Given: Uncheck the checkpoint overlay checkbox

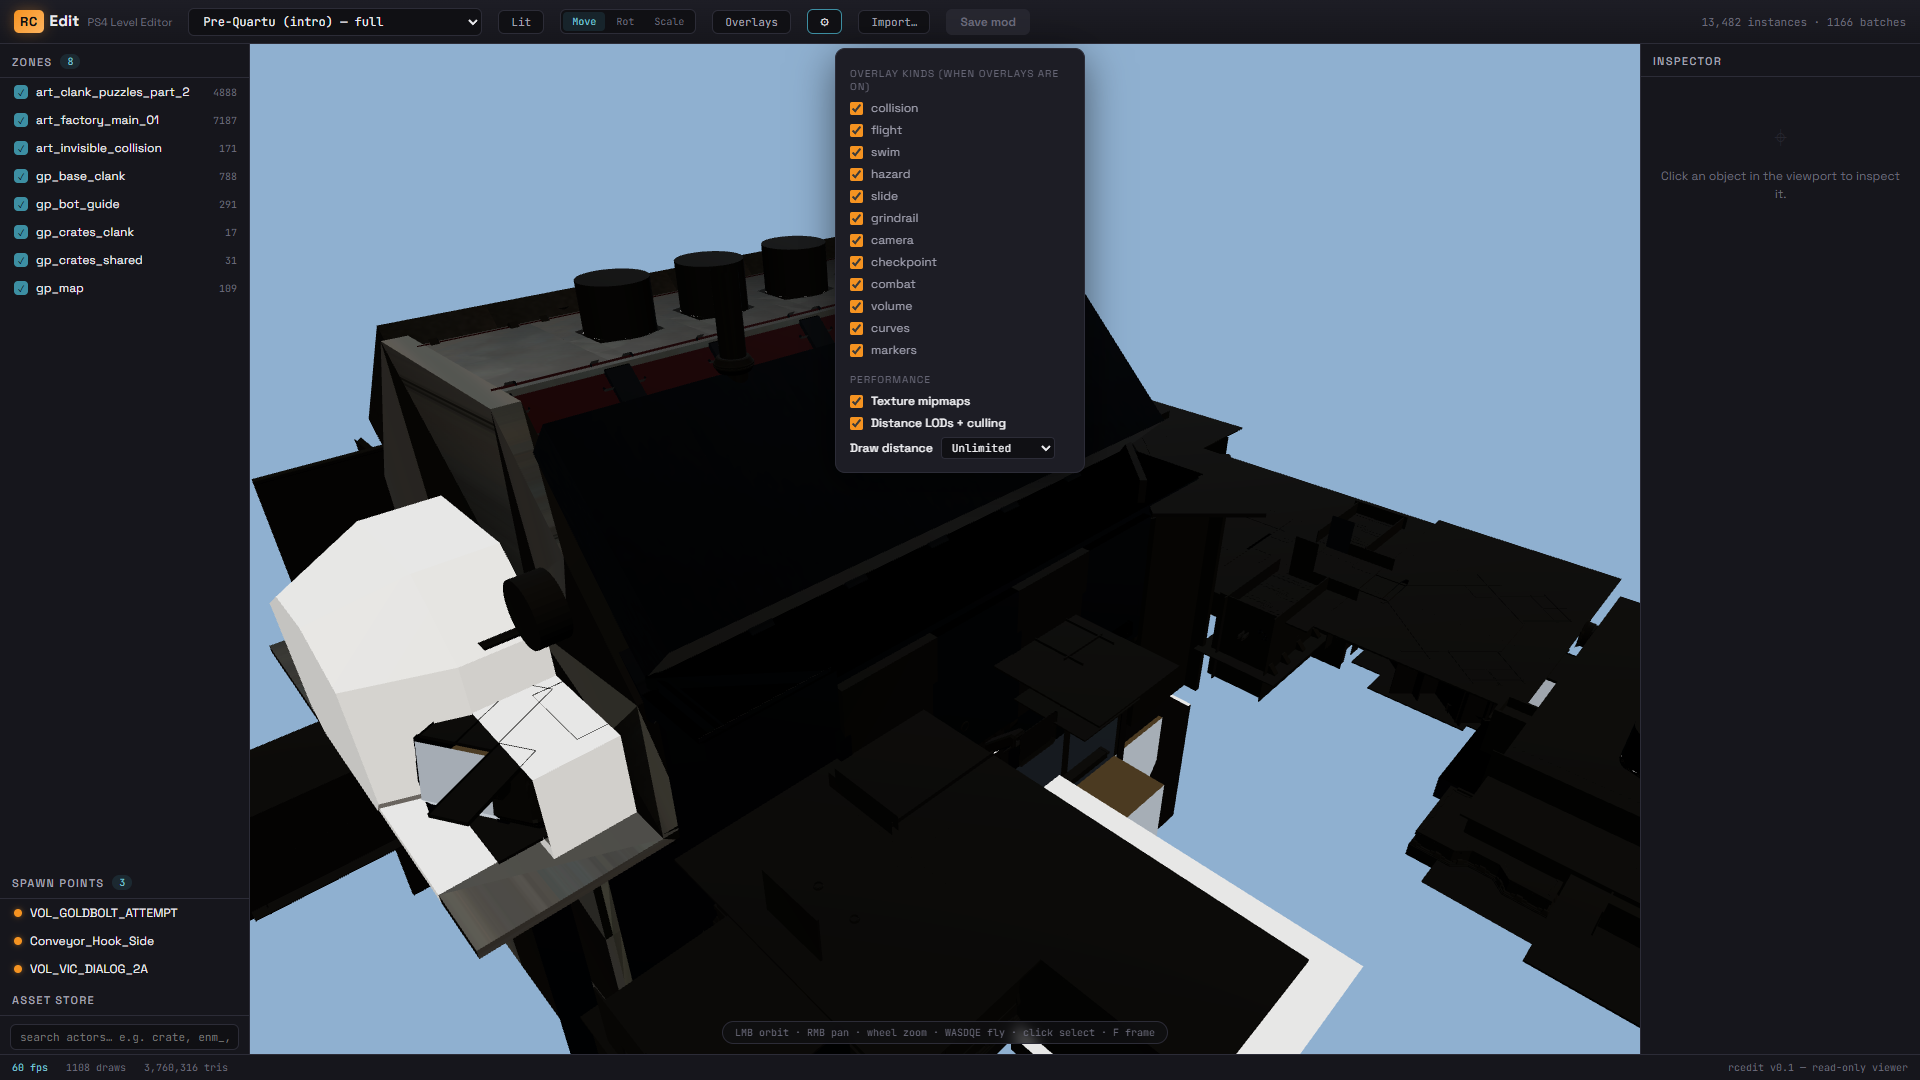Looking at the screenshot, I should [857, 262].
